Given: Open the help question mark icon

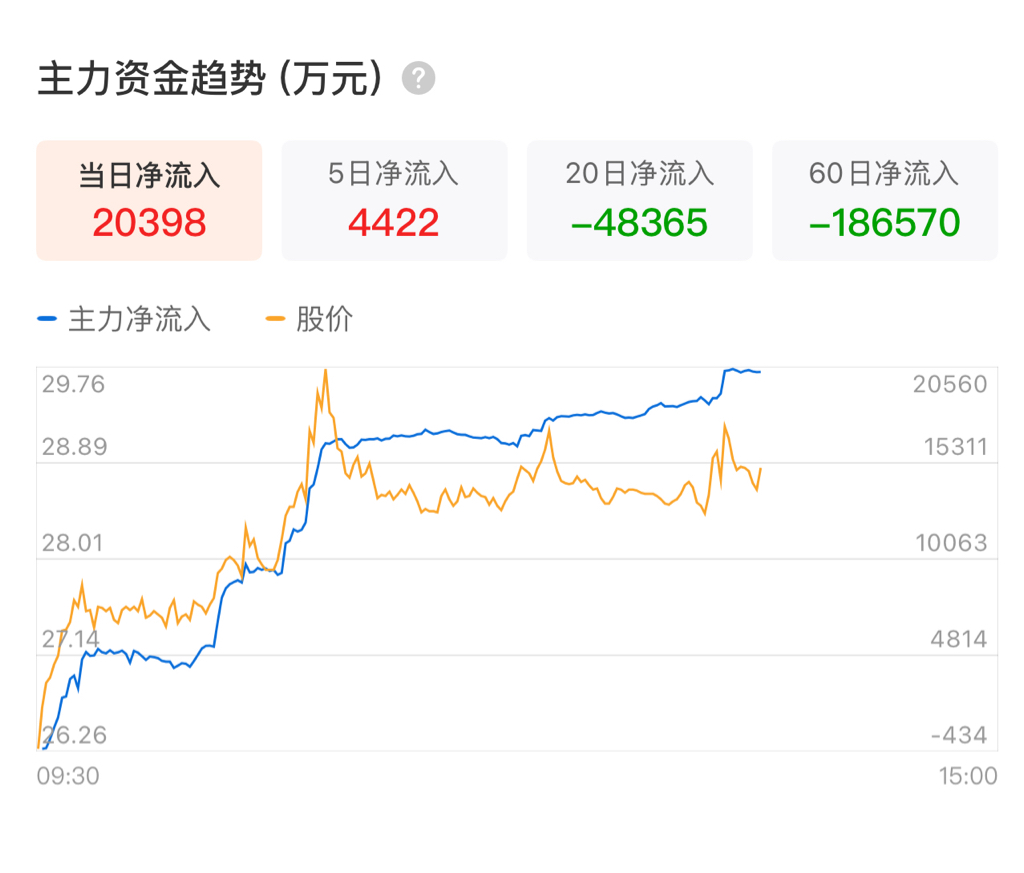Looking at the screenshot, I should pos(418,78).
